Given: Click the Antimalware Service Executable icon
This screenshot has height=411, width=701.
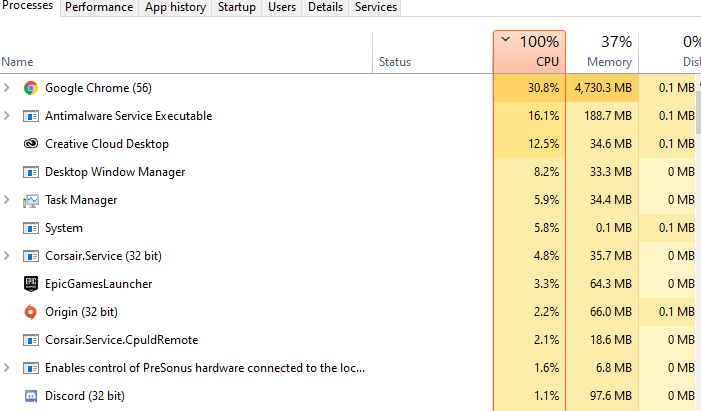Looking at the screenshot, I should point(30,116).
